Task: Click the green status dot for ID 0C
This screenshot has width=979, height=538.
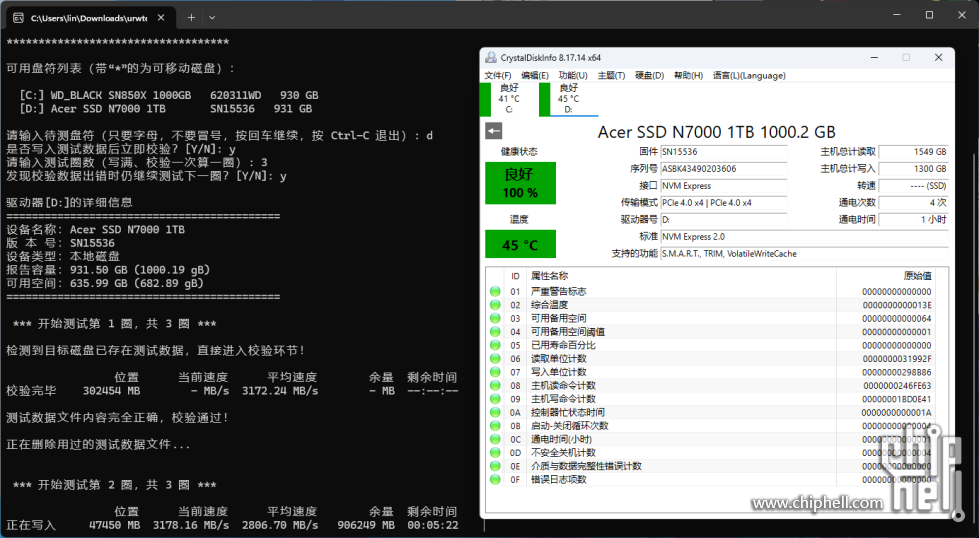Action: 495,439
